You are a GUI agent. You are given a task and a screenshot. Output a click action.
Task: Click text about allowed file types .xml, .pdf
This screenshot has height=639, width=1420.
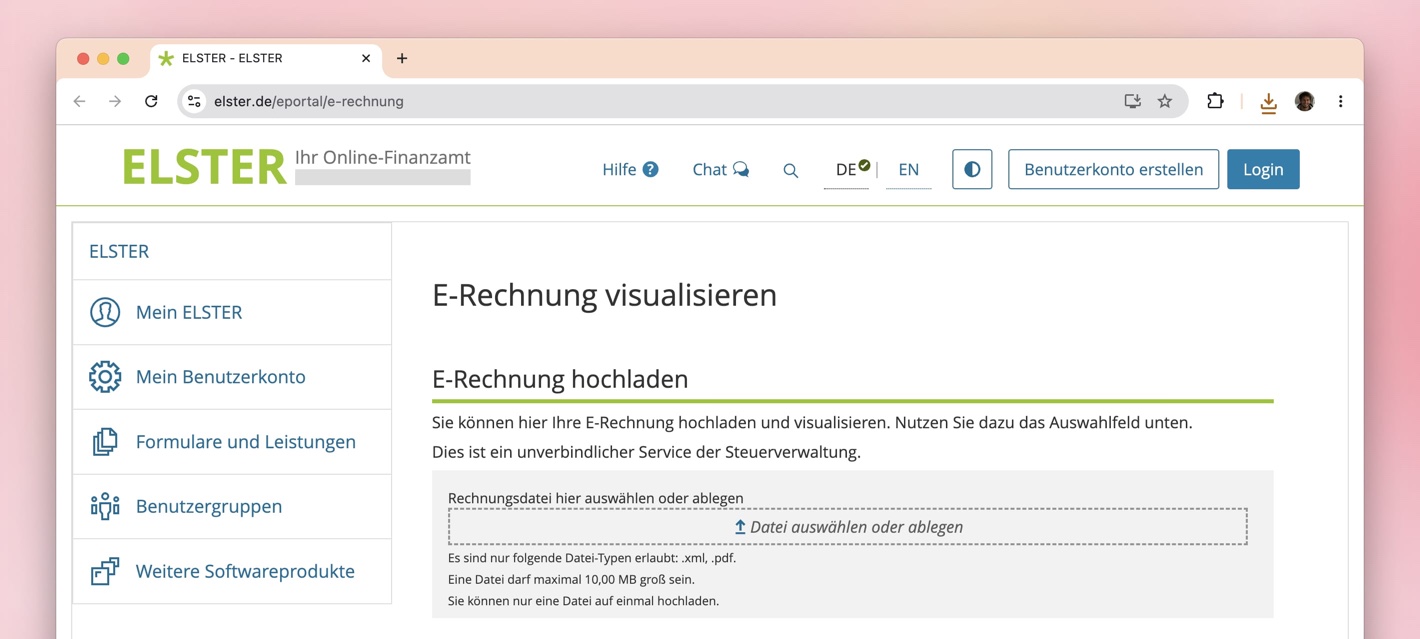coord(592,558)
